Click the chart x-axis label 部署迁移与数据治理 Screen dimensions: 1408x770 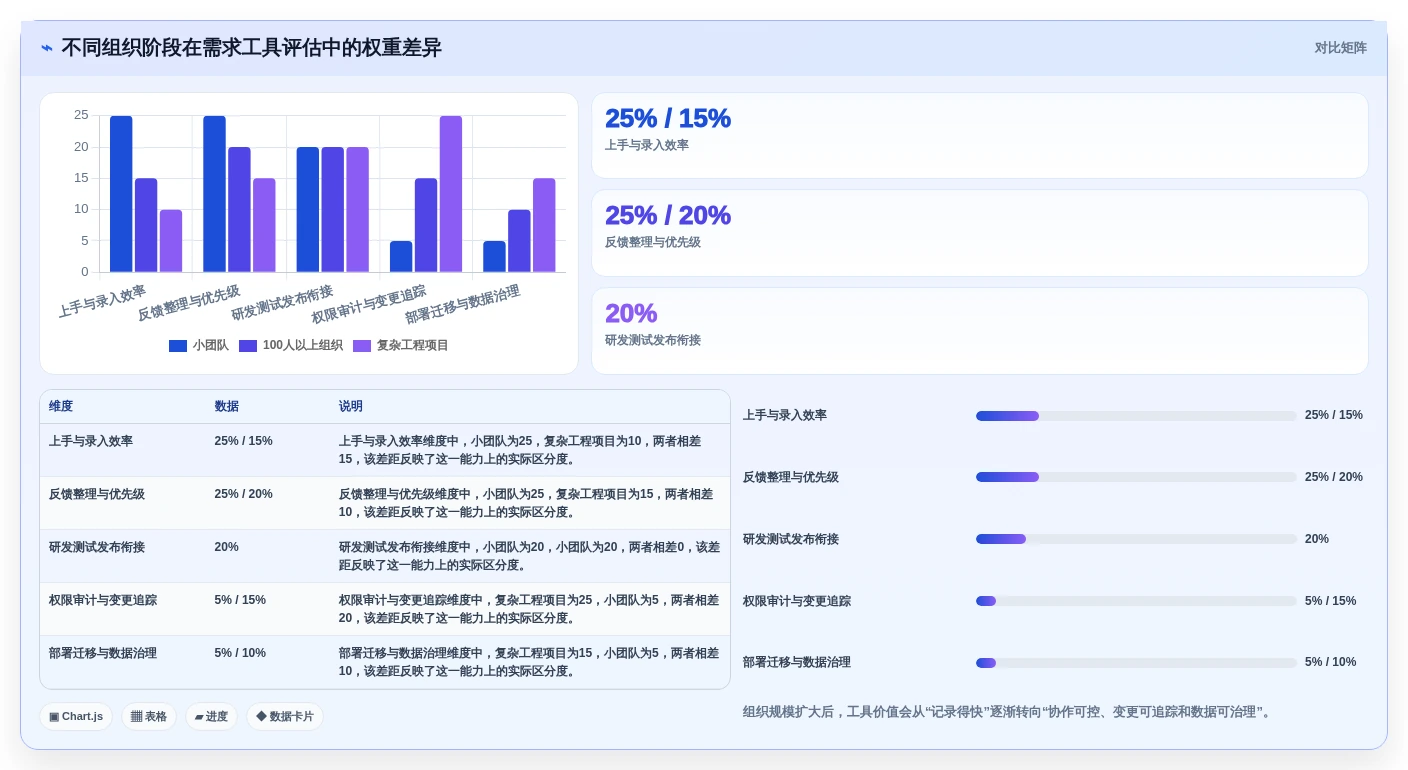pyautogui.click(x=463, y=304)
